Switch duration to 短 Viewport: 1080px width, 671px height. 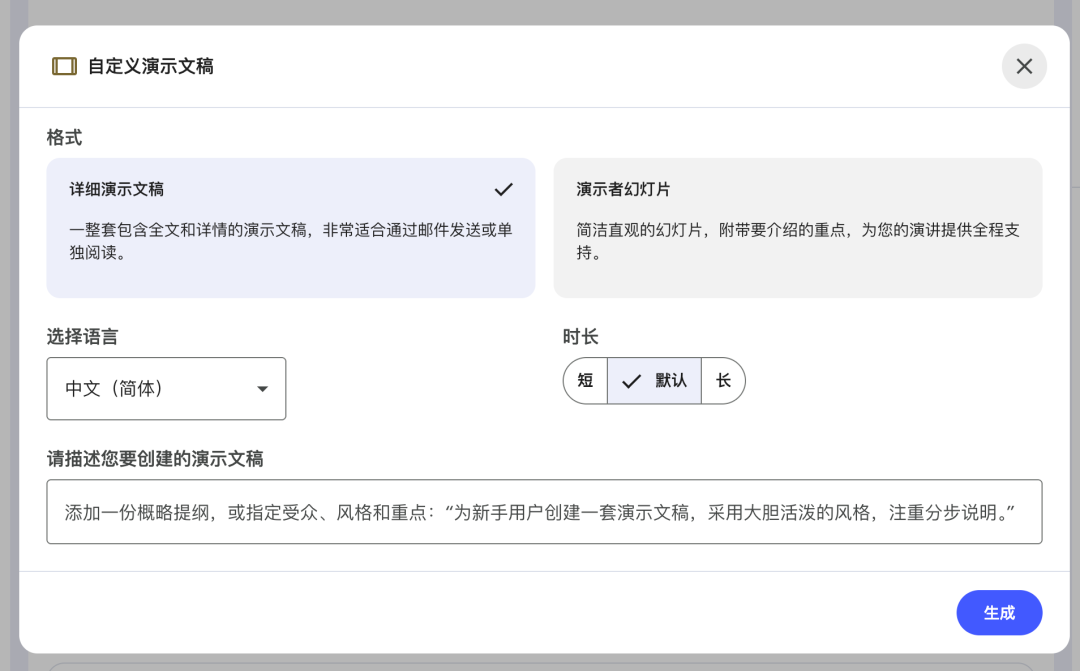pos(585,380)
